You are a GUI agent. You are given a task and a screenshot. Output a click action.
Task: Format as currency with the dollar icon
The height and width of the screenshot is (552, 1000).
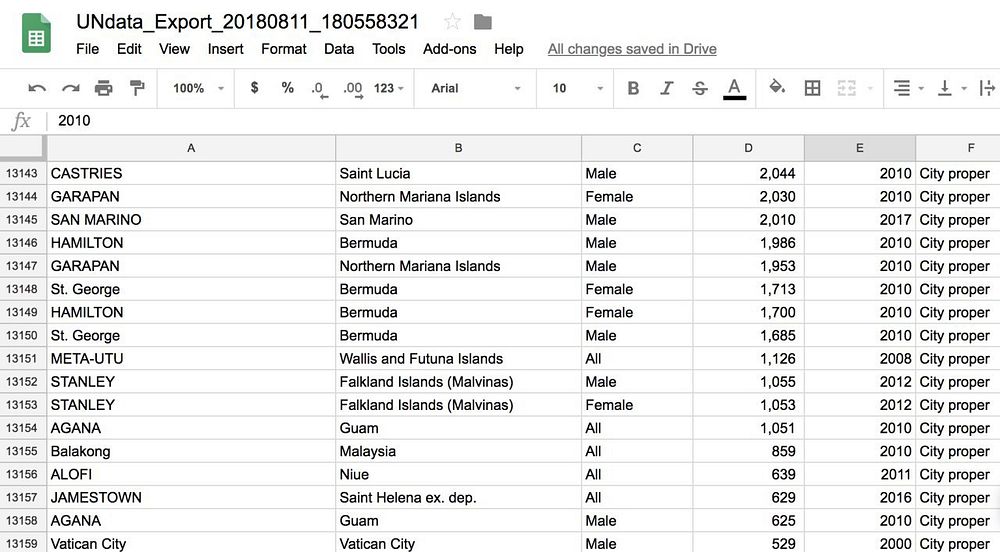coord(254,88)
